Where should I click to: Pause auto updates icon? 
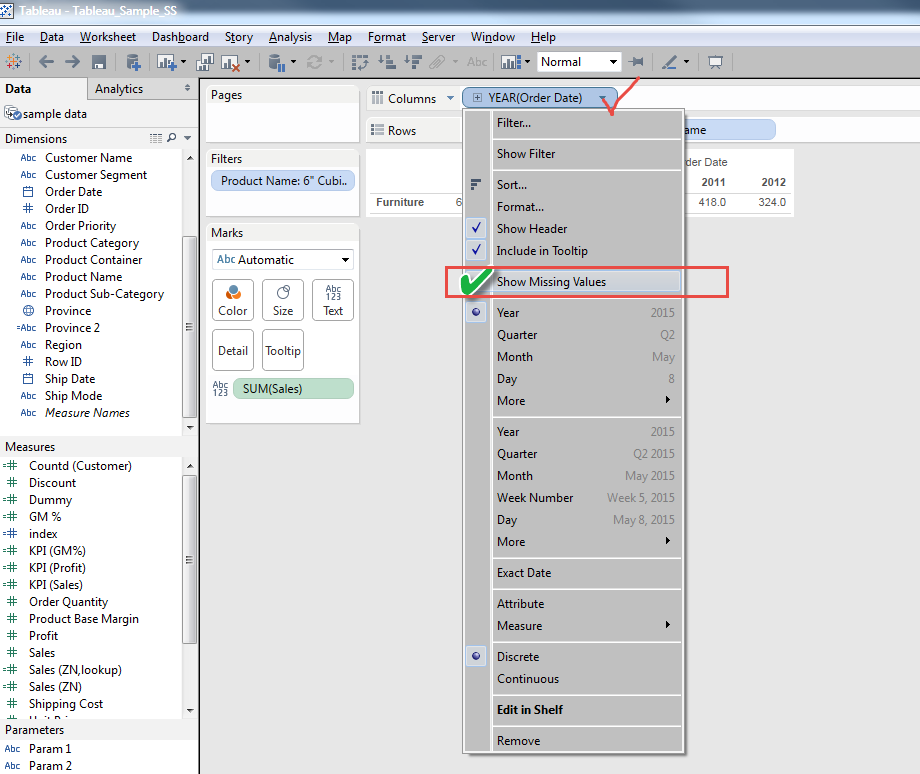click(x=276, y=62)
